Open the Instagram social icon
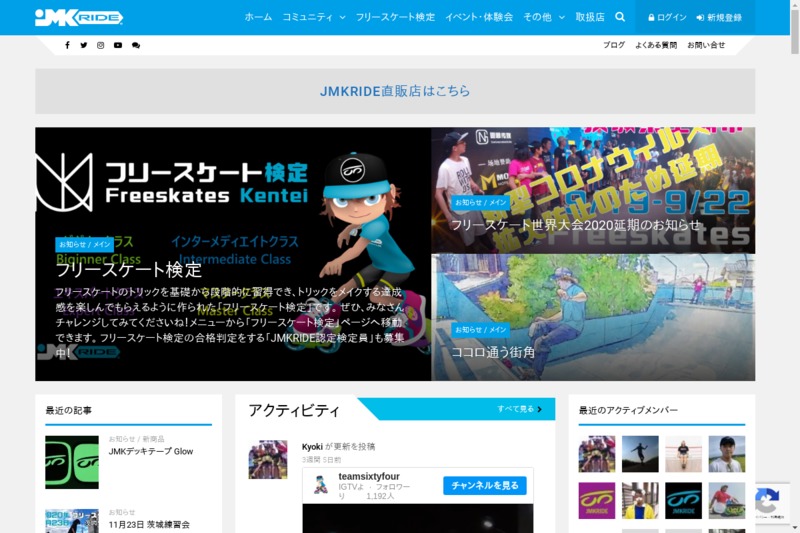The width and height of the screenshot is (800, 533). click(101, 45)
